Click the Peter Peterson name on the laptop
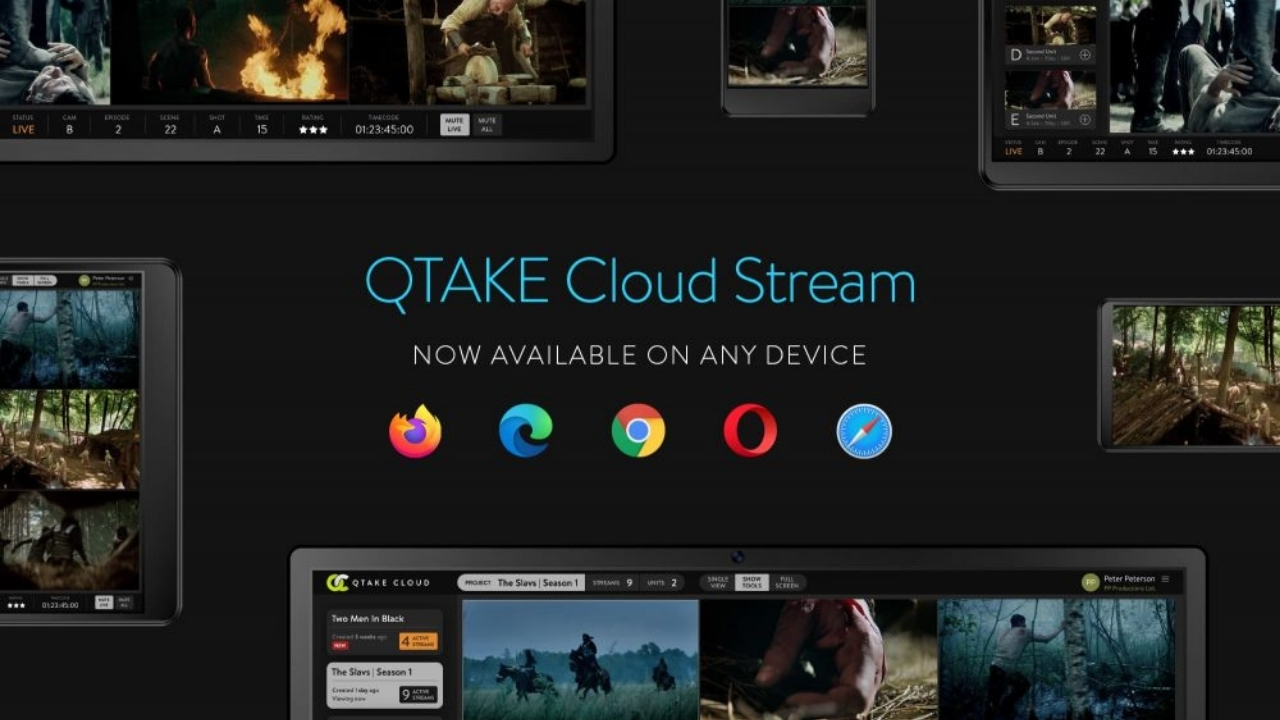 [x=1129, y=578]
